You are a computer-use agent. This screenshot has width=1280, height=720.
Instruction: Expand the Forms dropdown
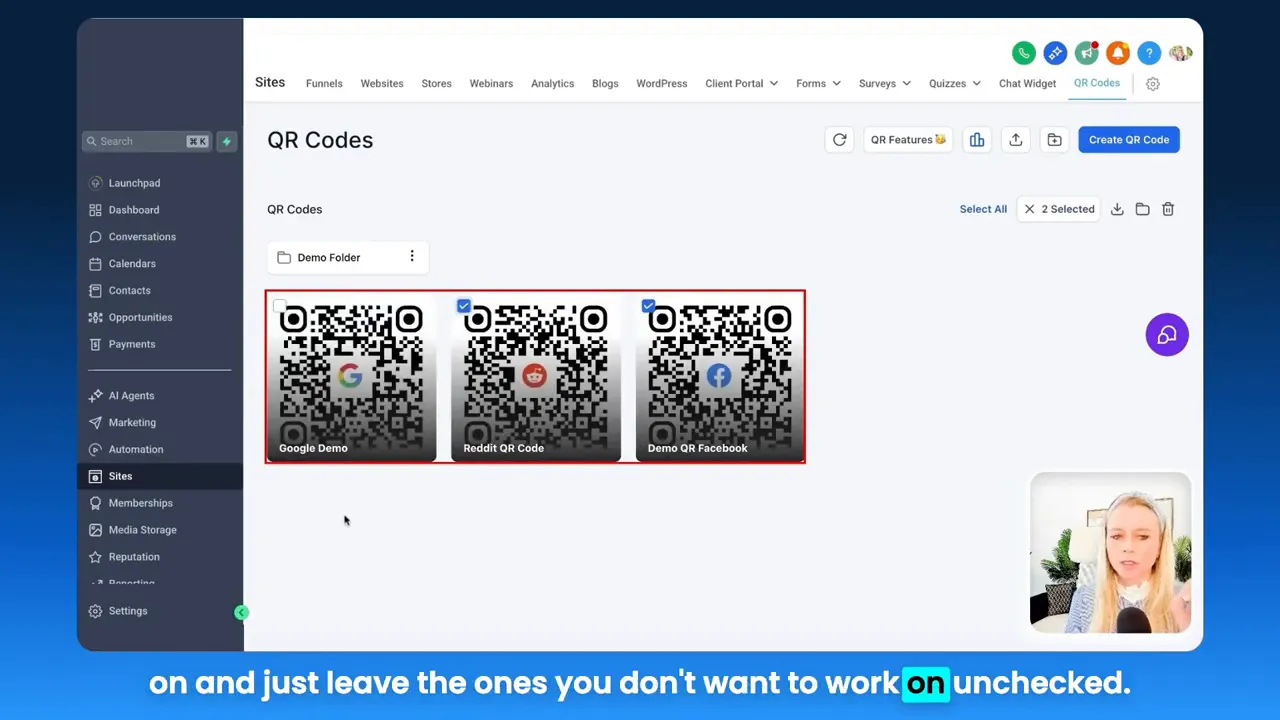point(818,84)
